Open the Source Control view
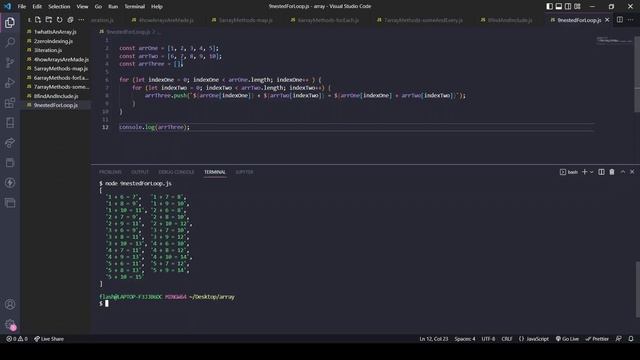Screen dimensions: 640x360 point(10,62)
